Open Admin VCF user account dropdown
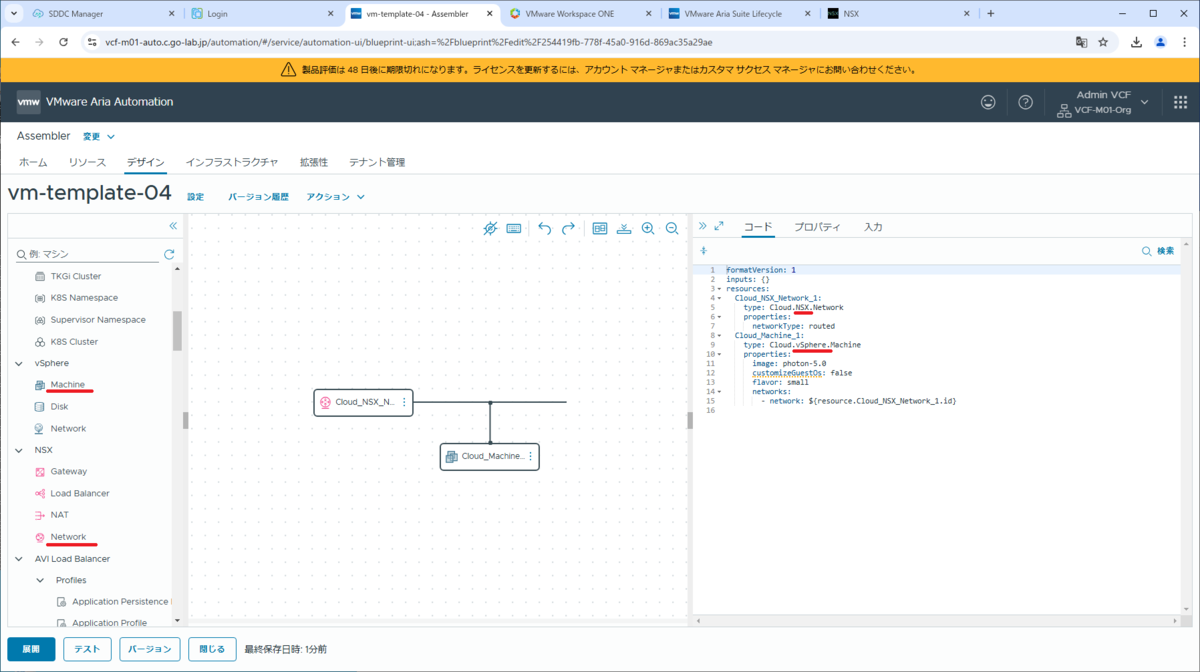The image size is (1200, 672). pos(1103,102)
